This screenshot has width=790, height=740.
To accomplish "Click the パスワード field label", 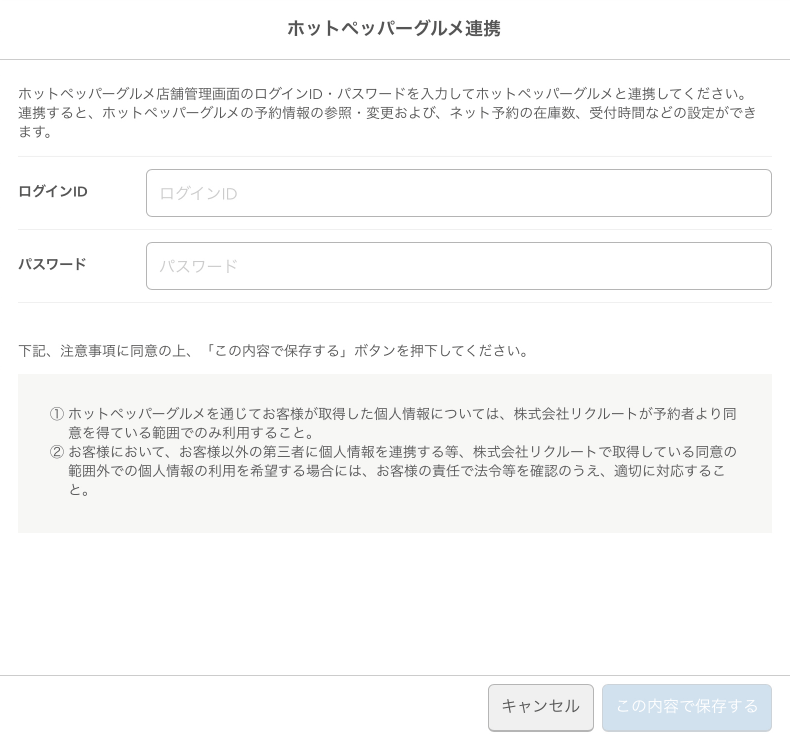I will point(52,264).
